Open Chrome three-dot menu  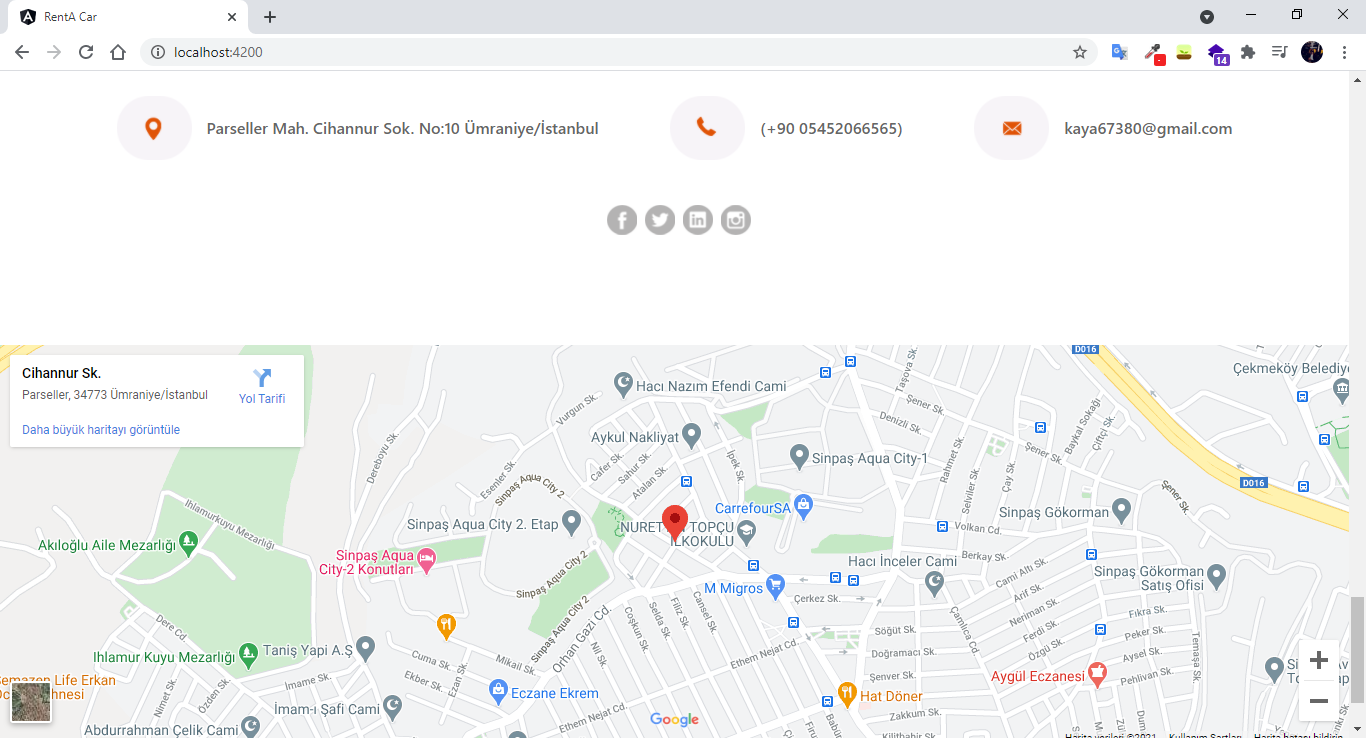[x=1345, y=52]
